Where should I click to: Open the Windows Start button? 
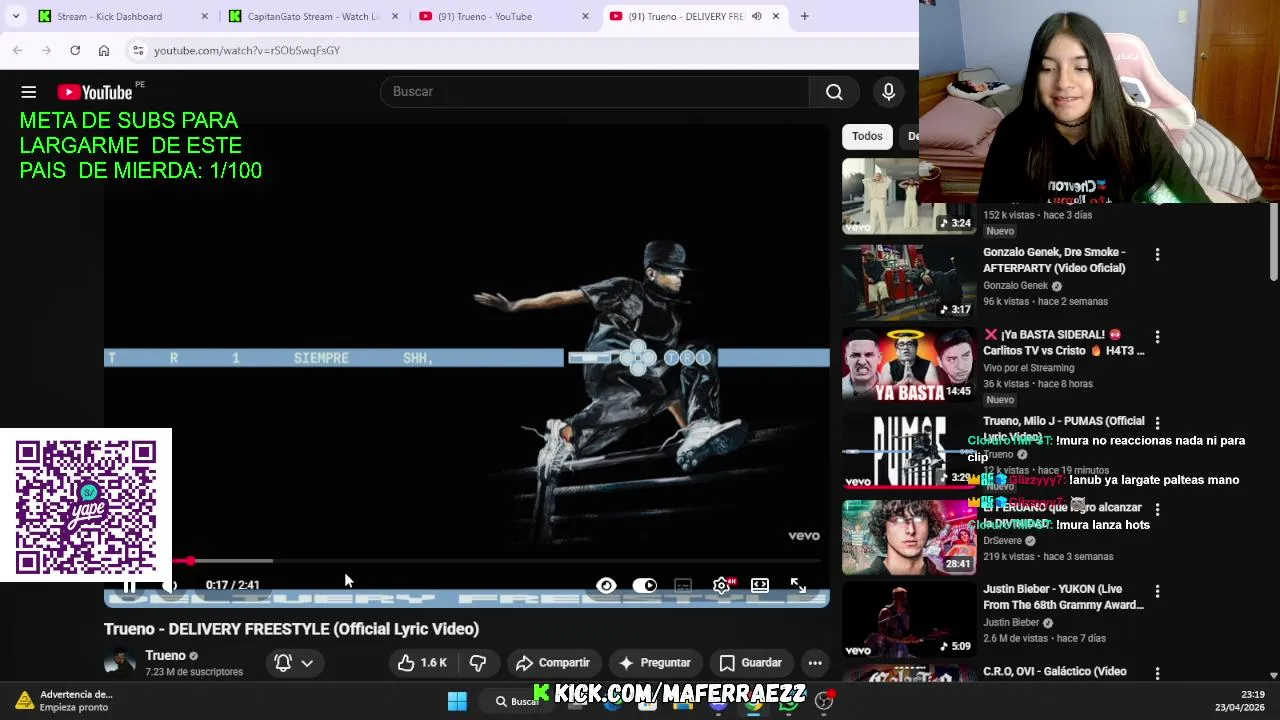(457, 701)
